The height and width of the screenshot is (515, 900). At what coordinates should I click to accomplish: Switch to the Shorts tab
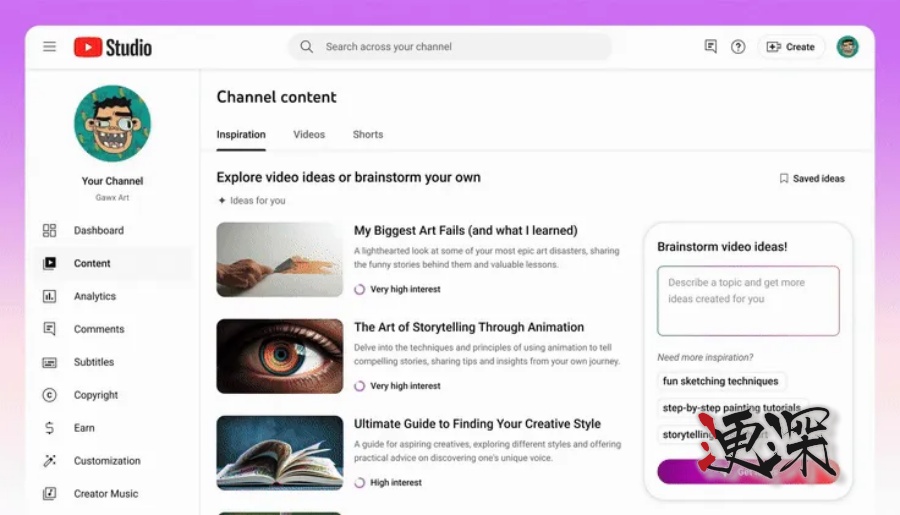(368, 135)
